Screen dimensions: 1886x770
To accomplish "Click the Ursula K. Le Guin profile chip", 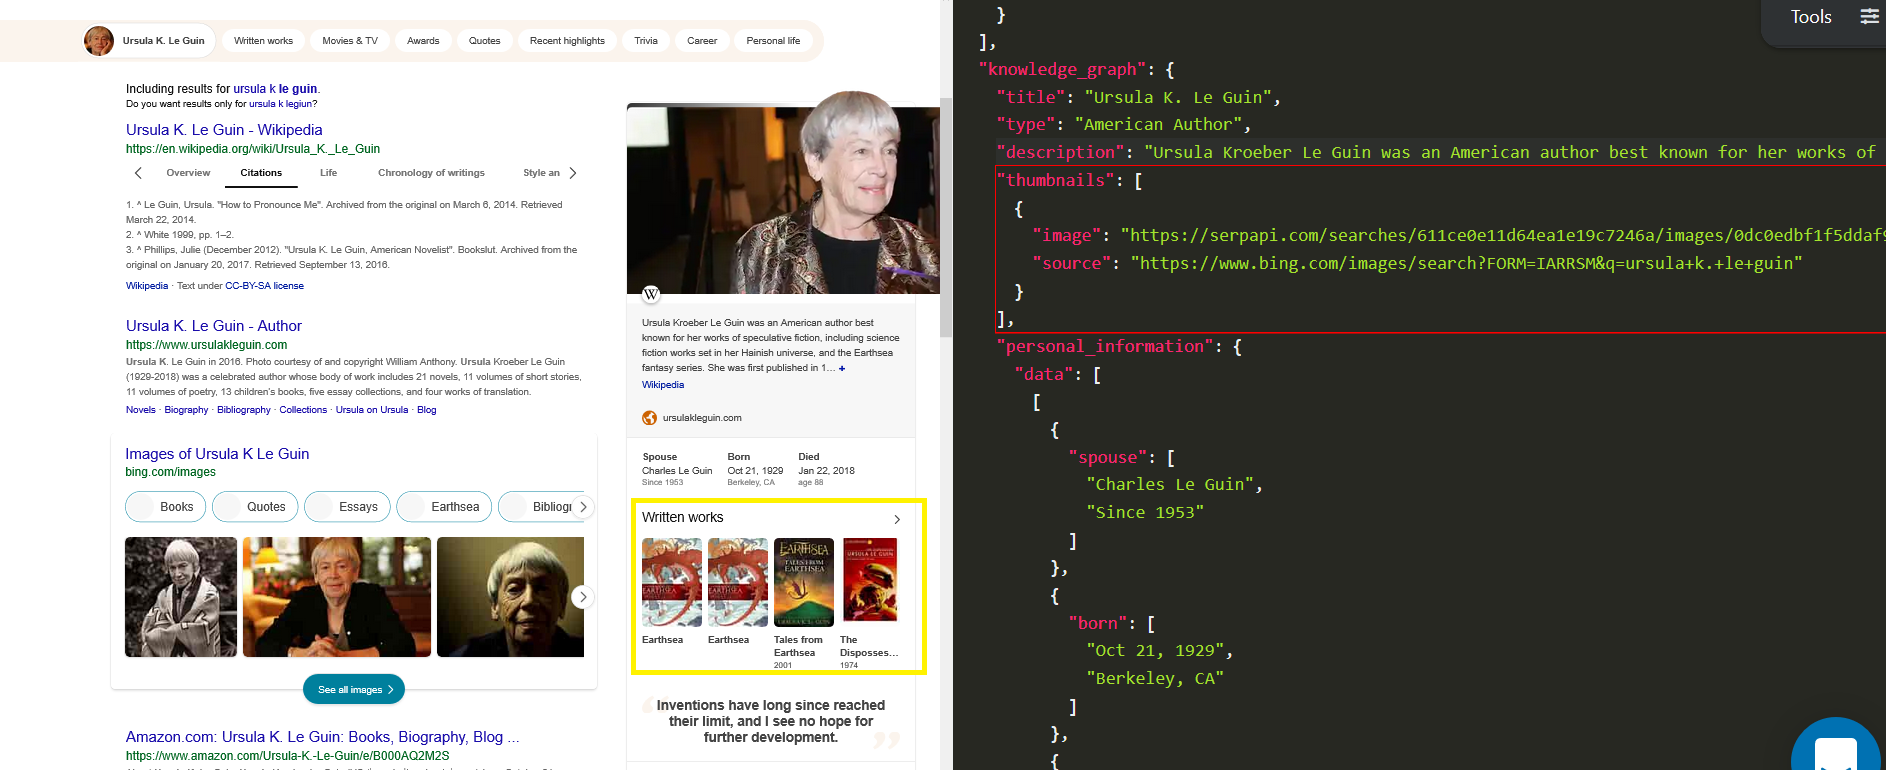I will (147, 41).
